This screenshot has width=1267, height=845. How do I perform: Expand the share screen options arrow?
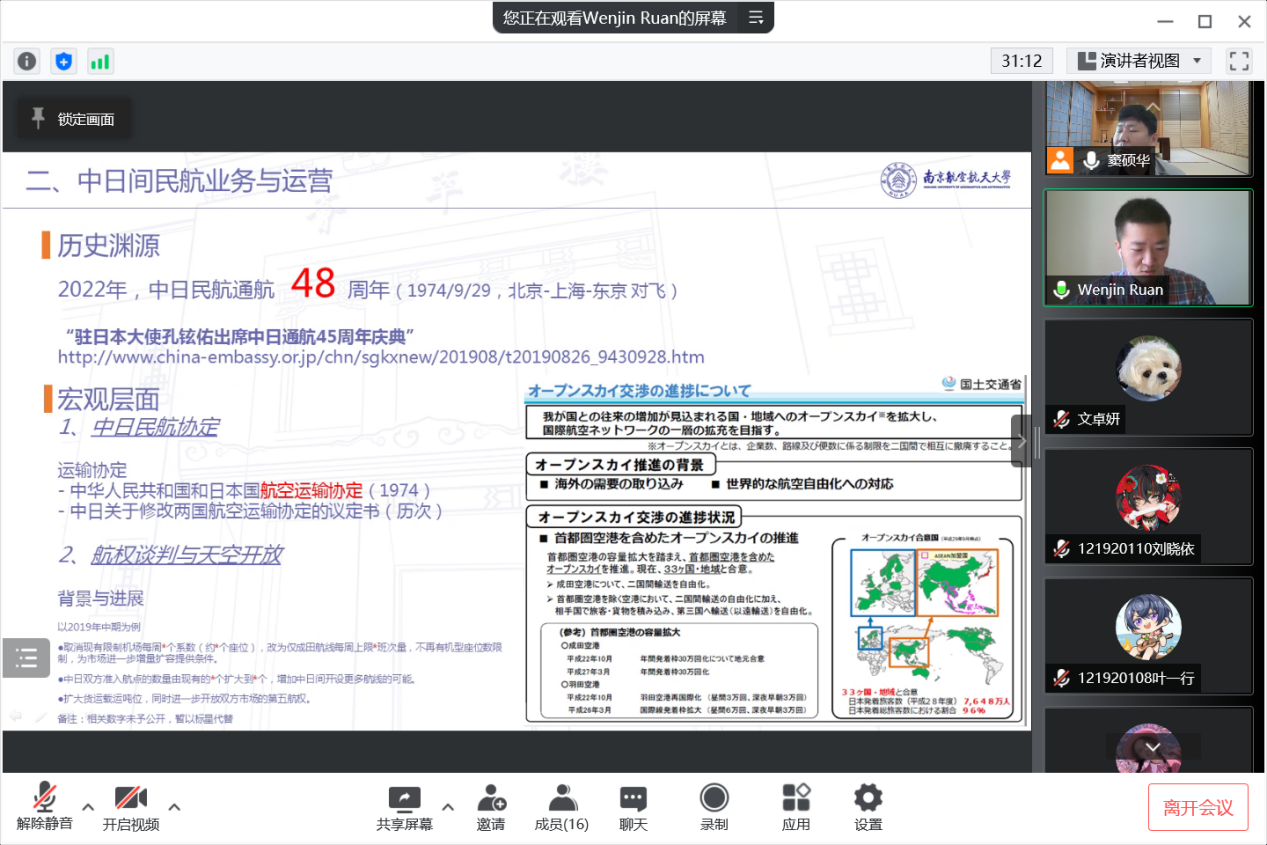(448, 807)
